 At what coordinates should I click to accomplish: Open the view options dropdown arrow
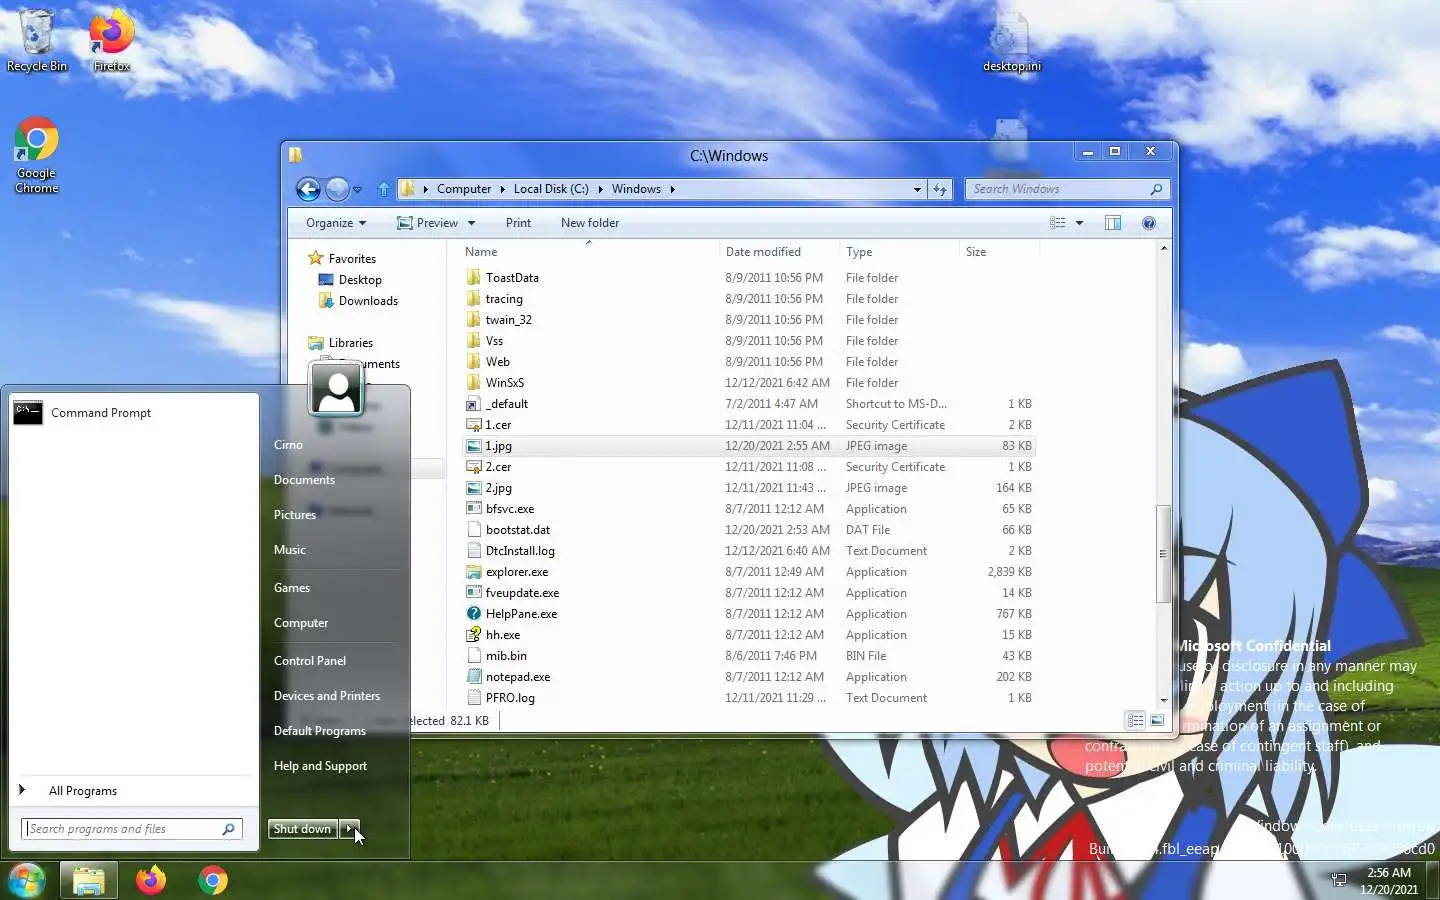click(x=1080, y=223)
